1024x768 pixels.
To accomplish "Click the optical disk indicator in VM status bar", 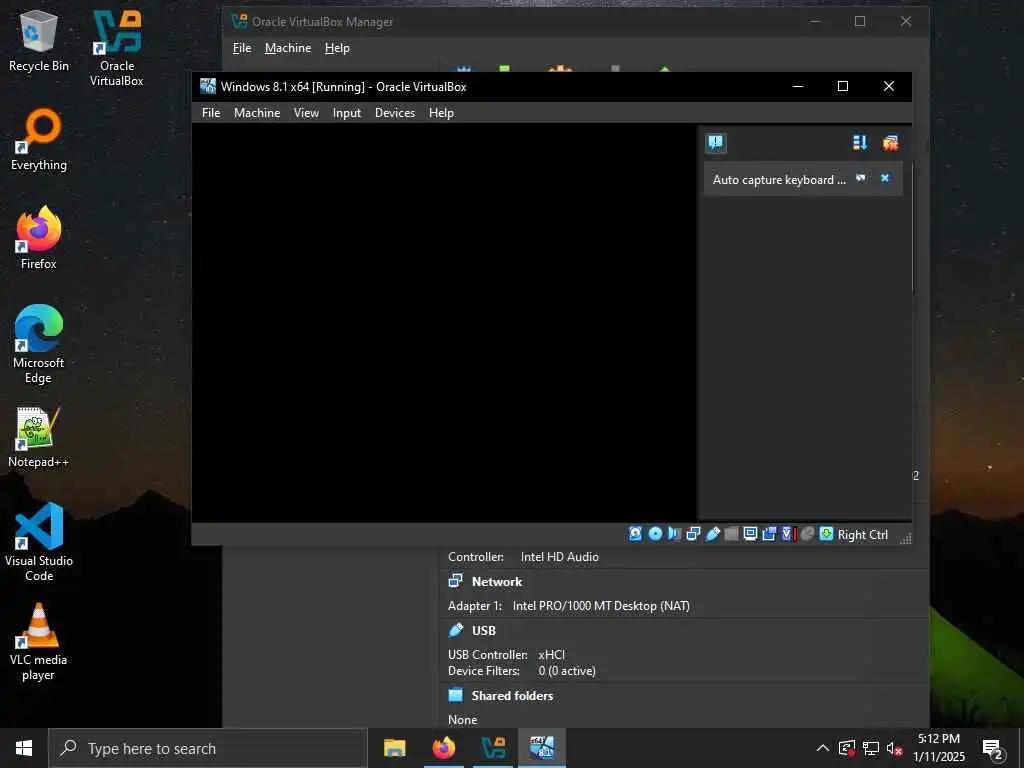I will (655, 534).
